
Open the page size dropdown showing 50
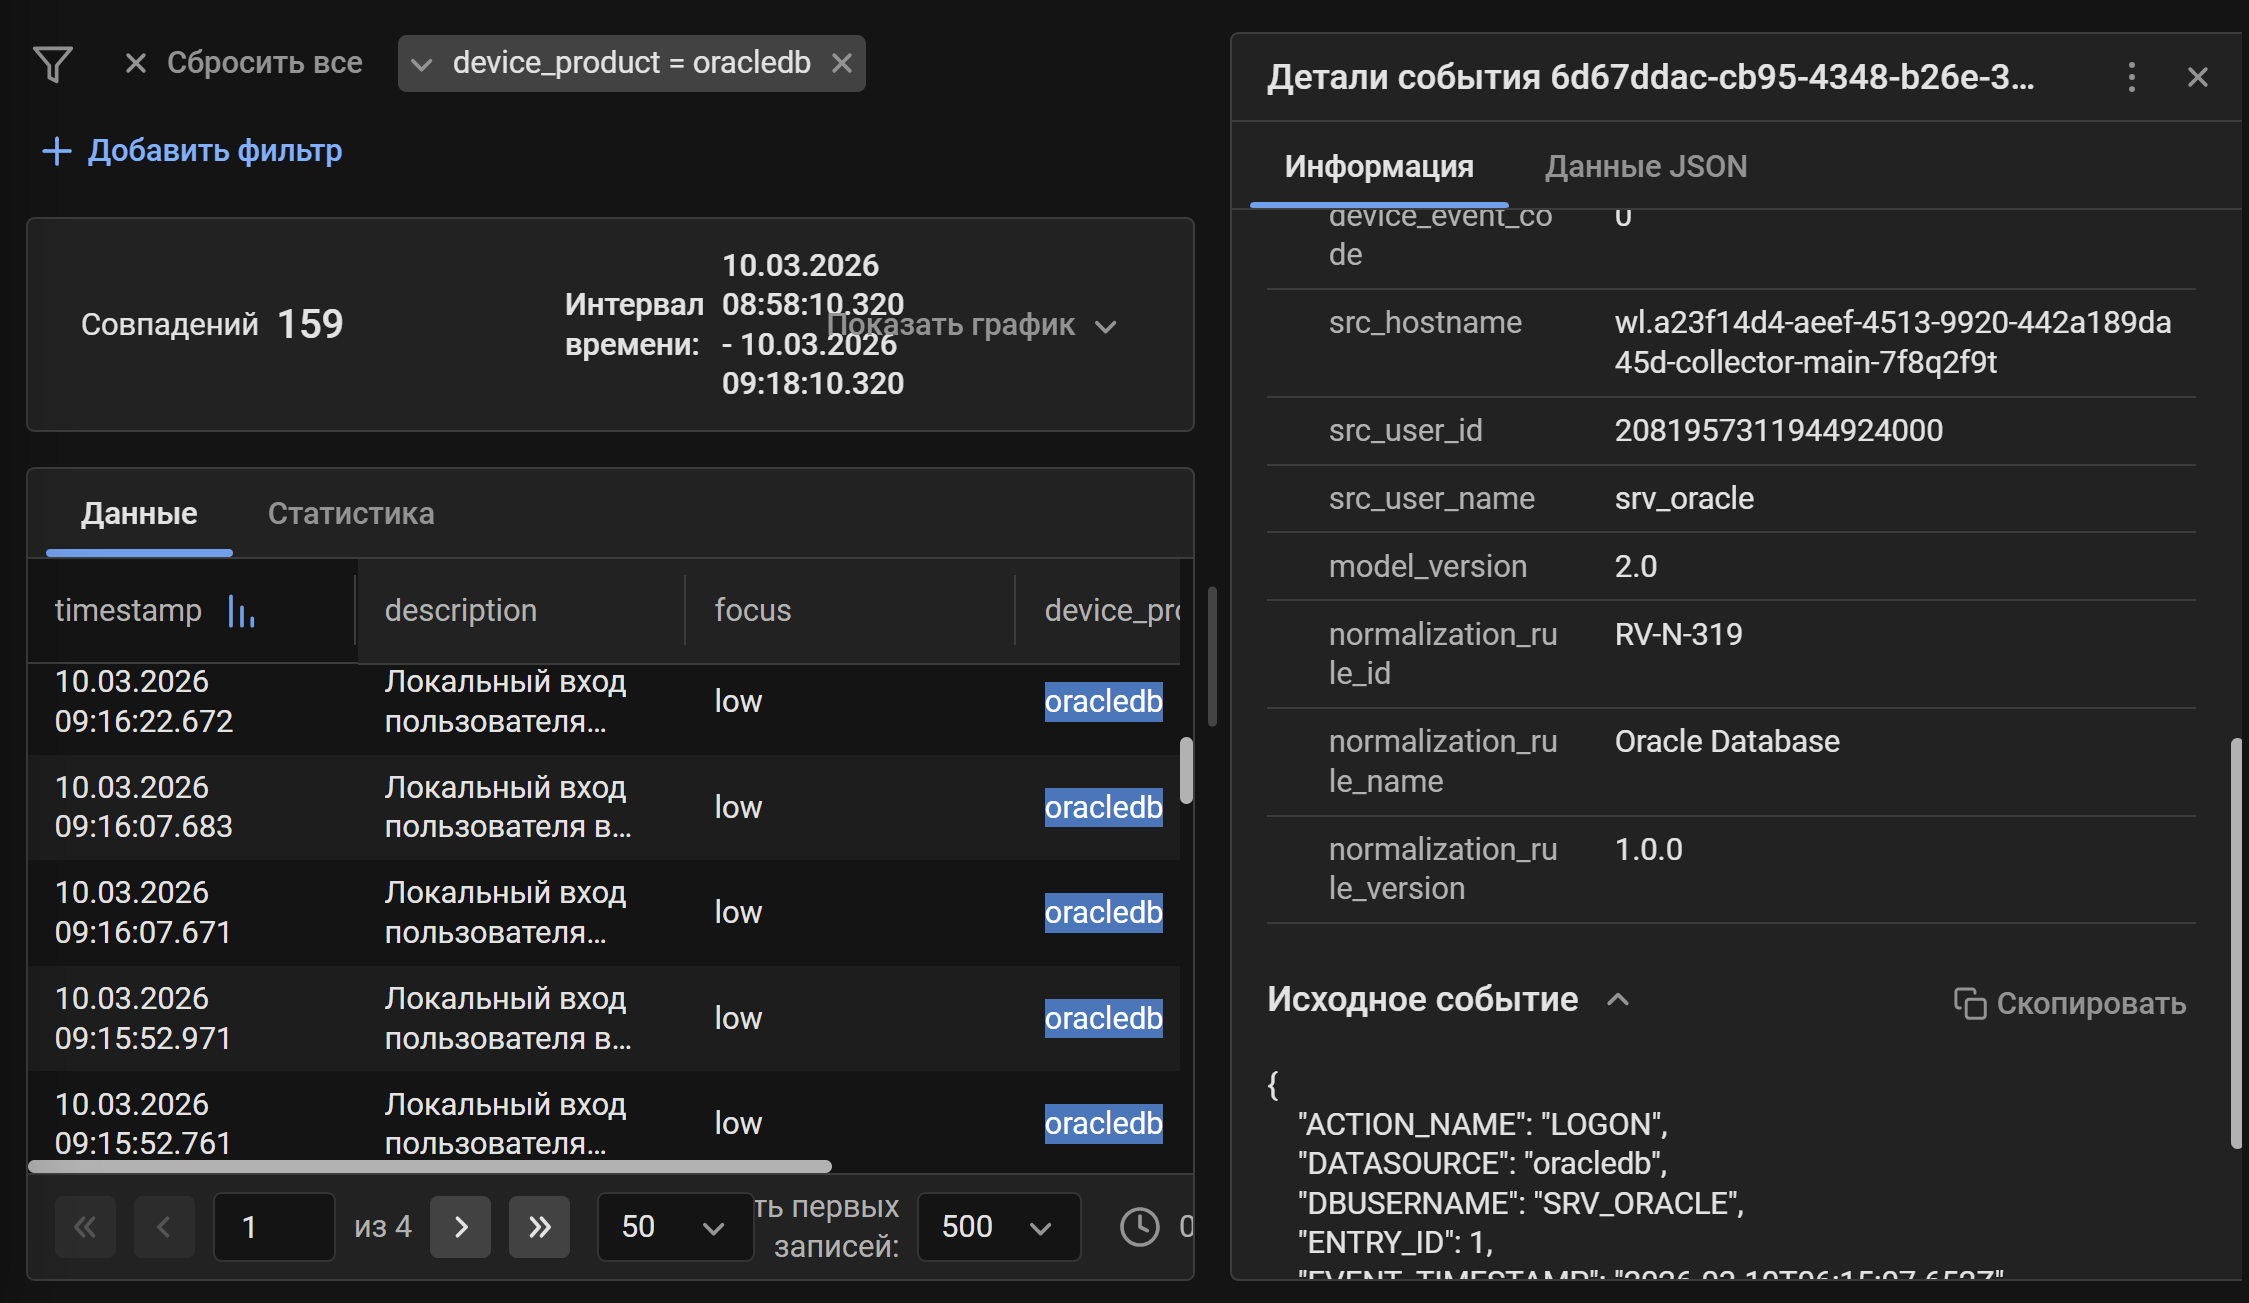click(x=674, y=1227)
